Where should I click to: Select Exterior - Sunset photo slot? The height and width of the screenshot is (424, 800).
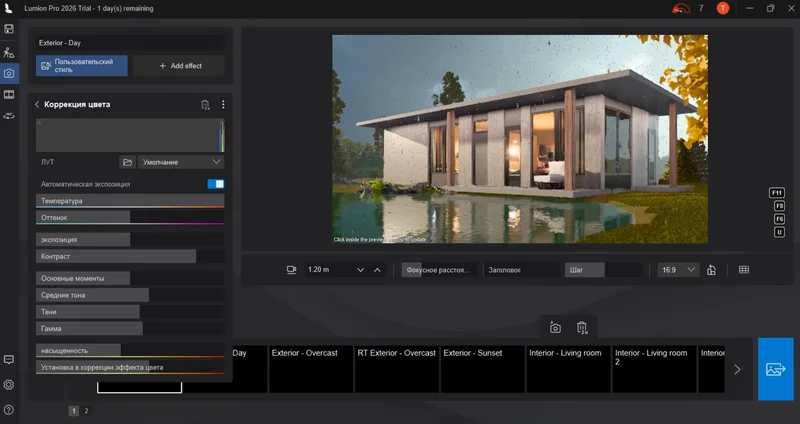coord(483,369)
